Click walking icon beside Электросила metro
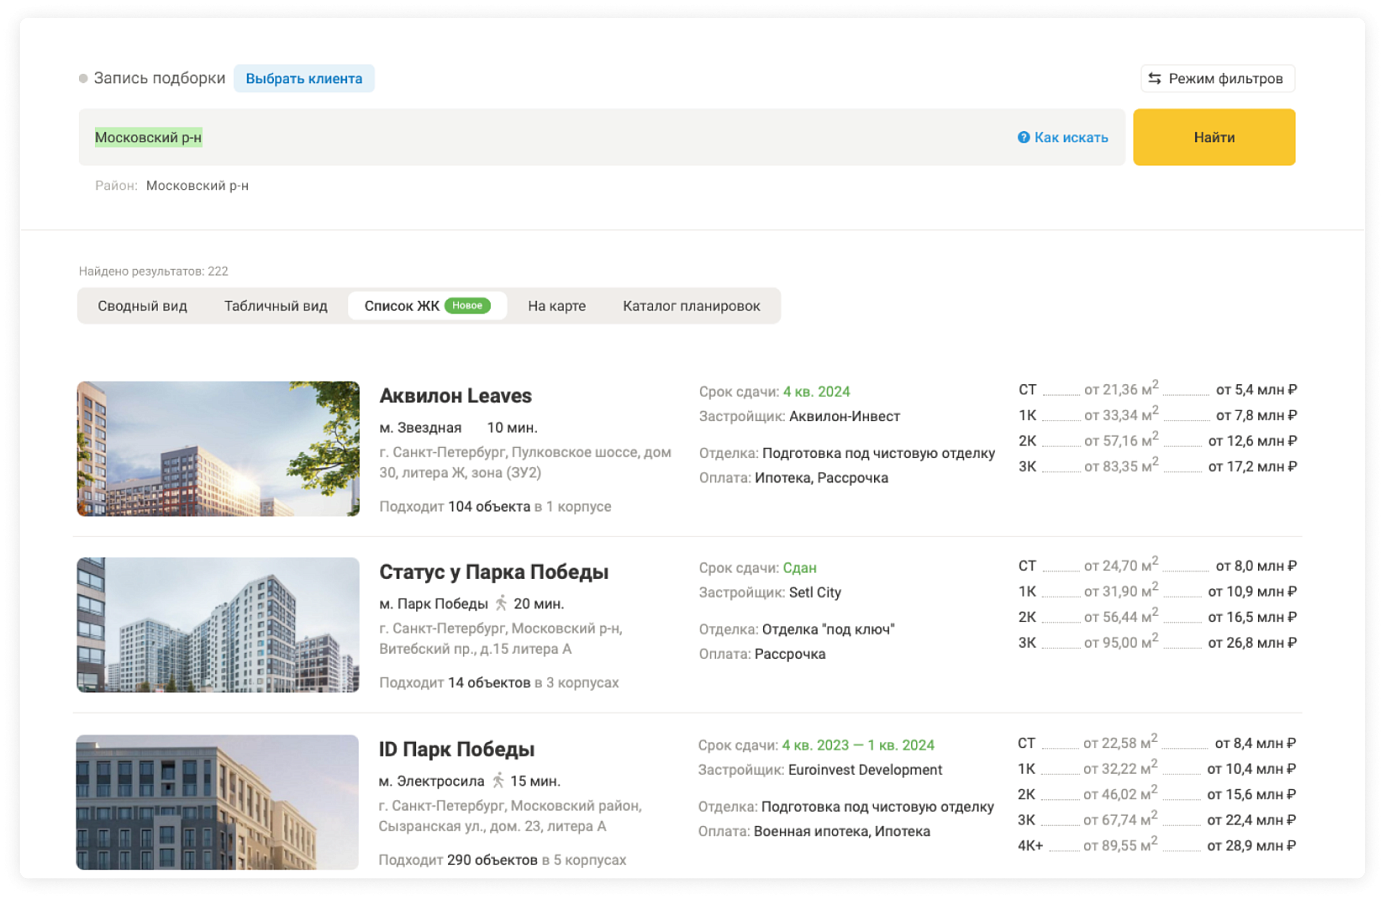Screen dimensions: 1385x900 (x=498, y=780)
